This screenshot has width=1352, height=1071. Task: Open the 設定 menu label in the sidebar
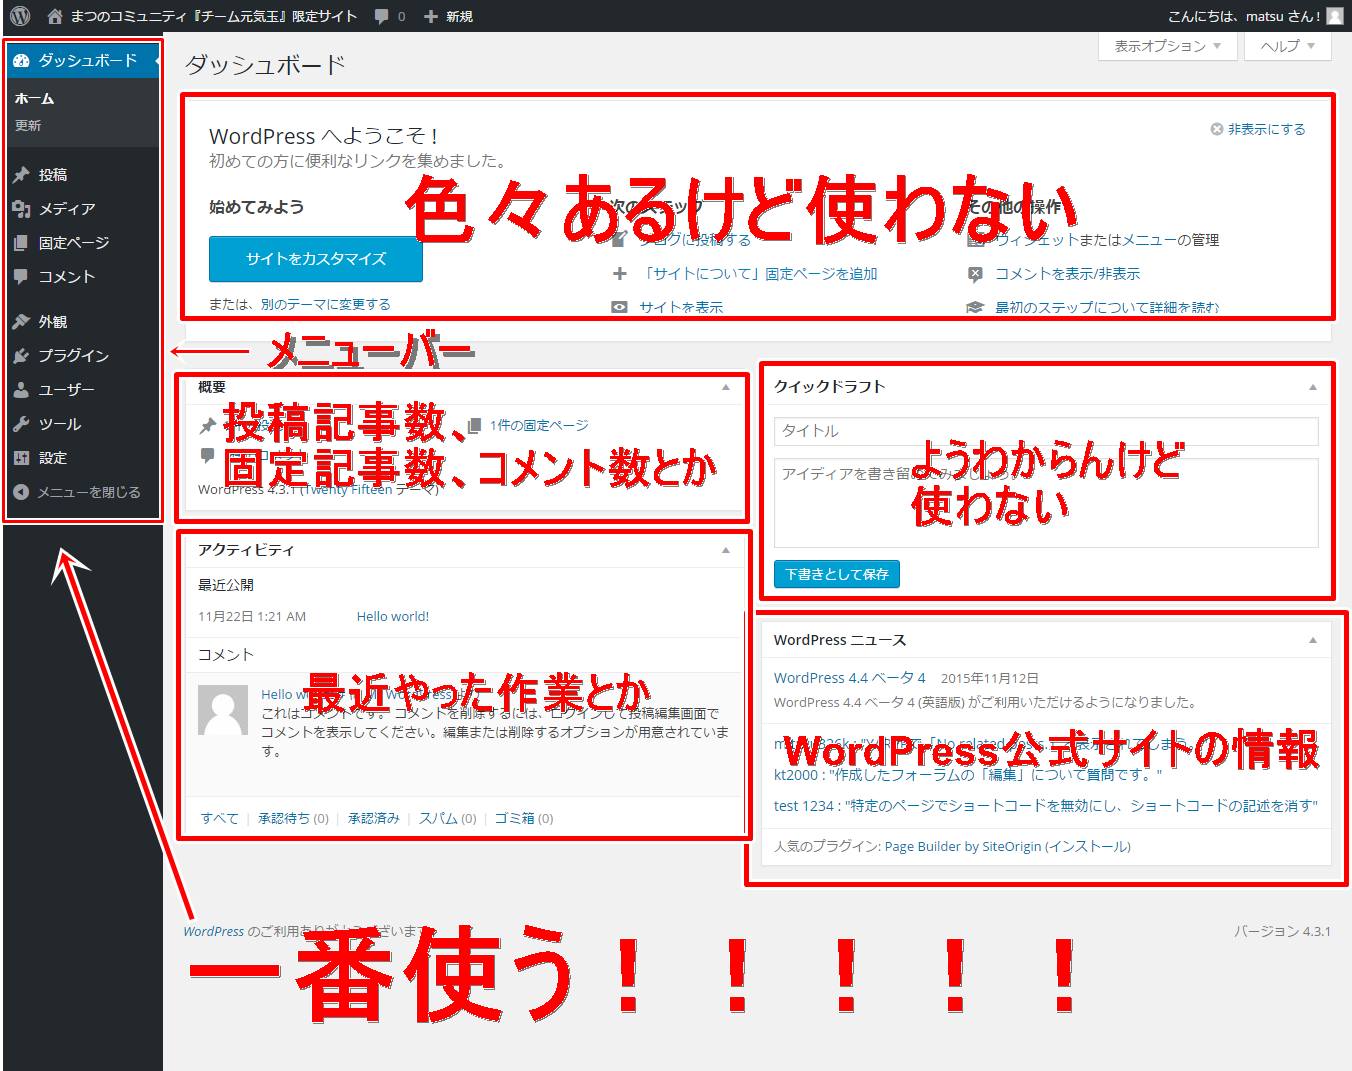(53, 458)
